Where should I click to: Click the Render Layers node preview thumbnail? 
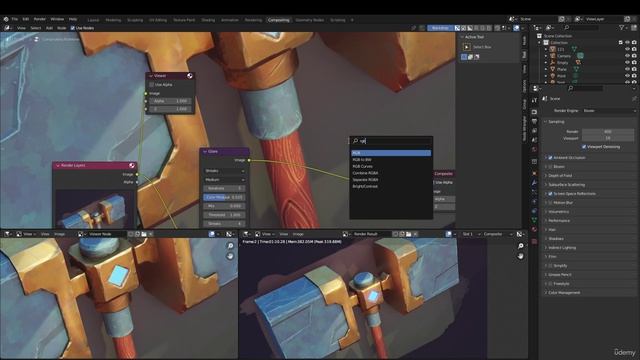tap(95, 209)
